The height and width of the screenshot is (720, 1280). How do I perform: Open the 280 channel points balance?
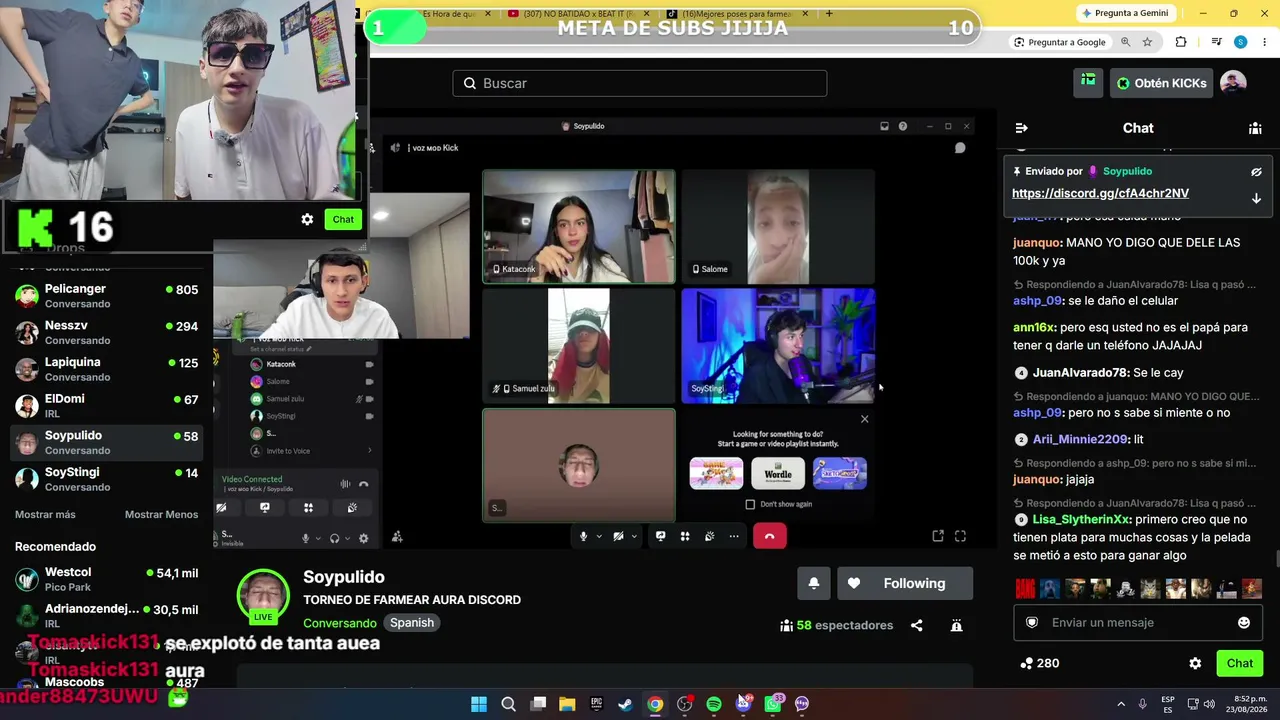pyautogui.click(x=1039, y=663)
